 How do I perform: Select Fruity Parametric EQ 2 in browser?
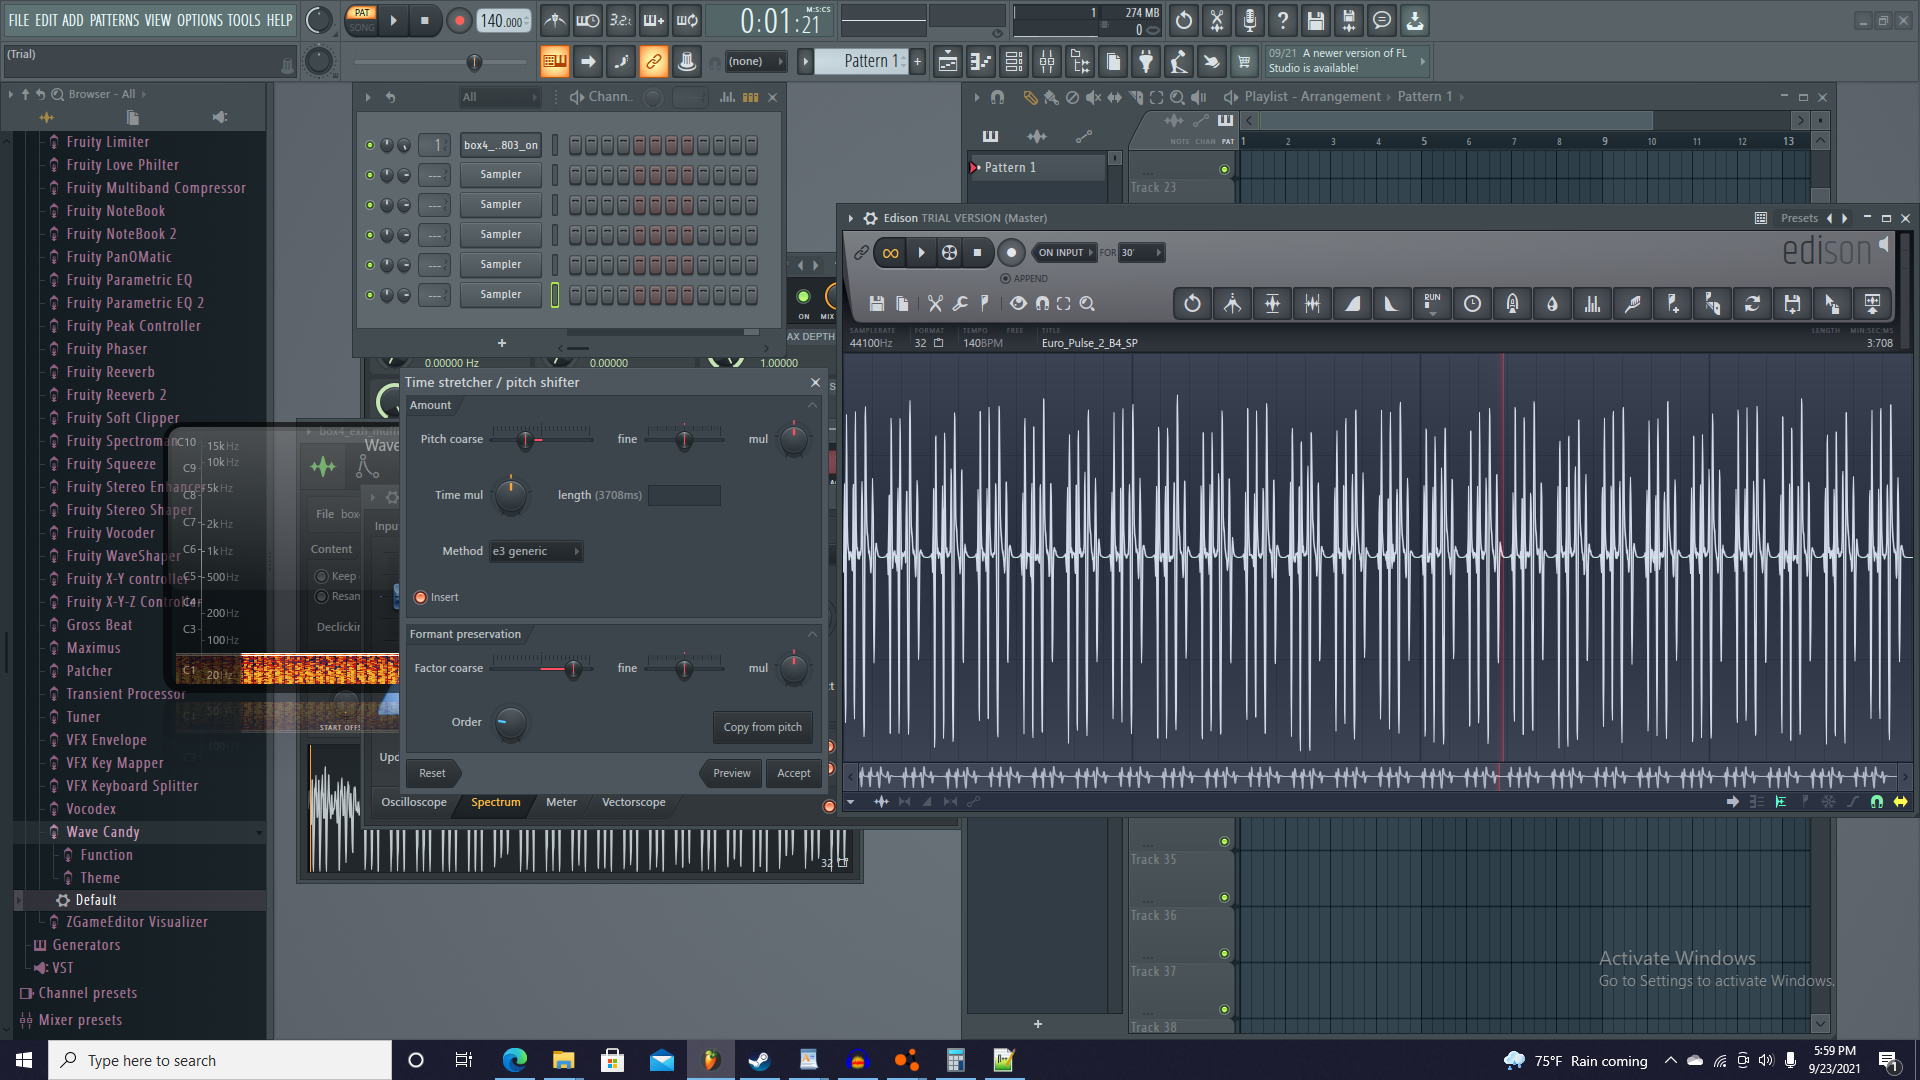coord(135,303)
